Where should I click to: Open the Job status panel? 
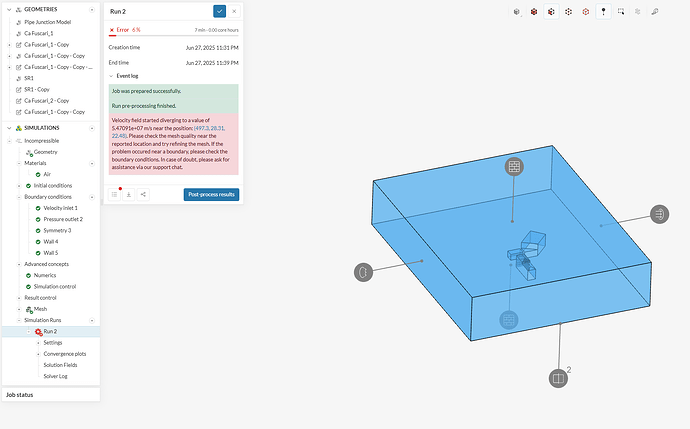click(51, 395)
